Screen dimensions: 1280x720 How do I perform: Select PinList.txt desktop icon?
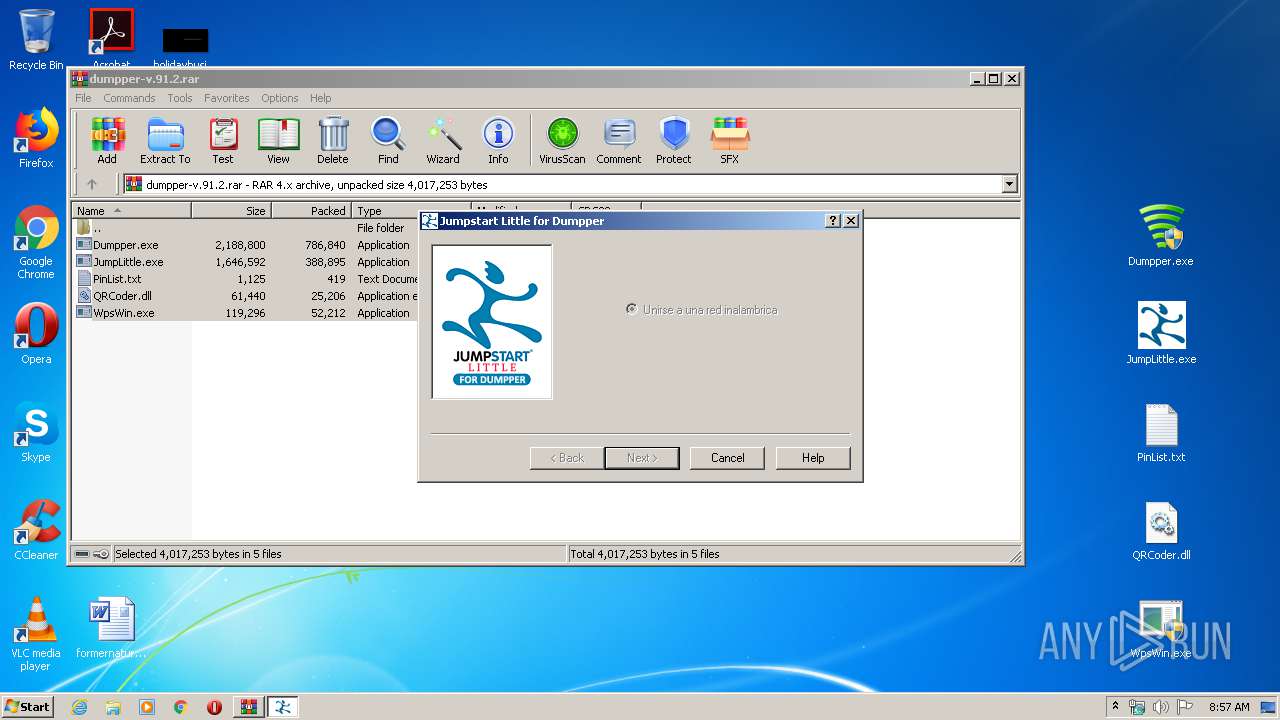(x=1161, y=432)
